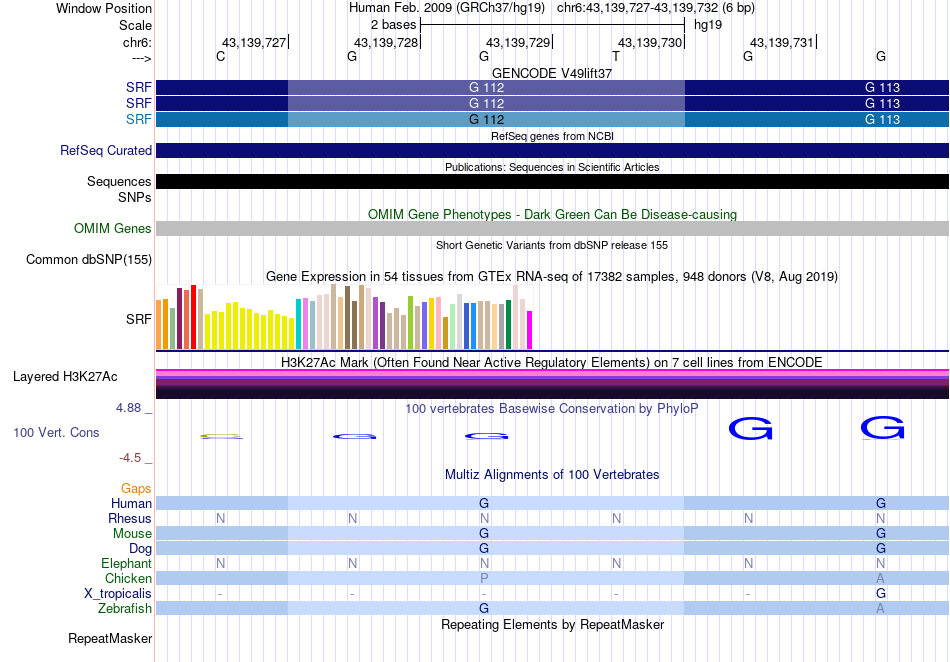
Task: Click the SRF label beside GTEx bar chart
Action: point(139,319)
